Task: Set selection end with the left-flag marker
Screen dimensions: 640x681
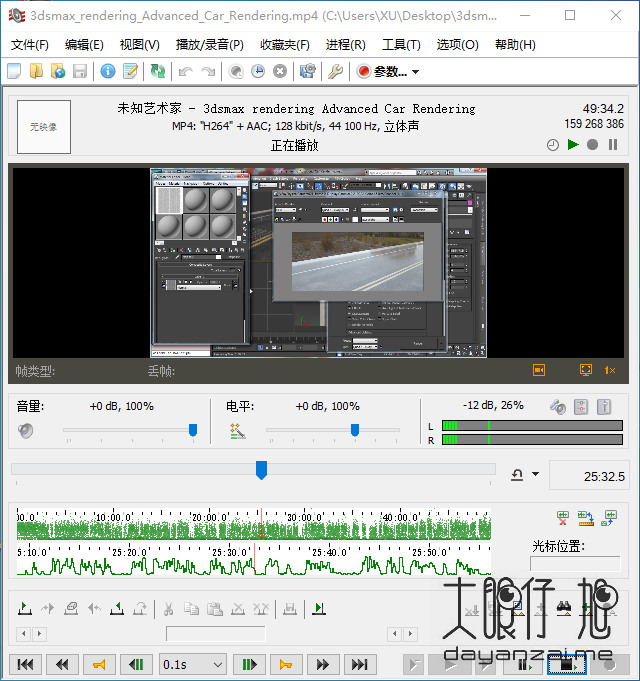Action: click(117, 608)
